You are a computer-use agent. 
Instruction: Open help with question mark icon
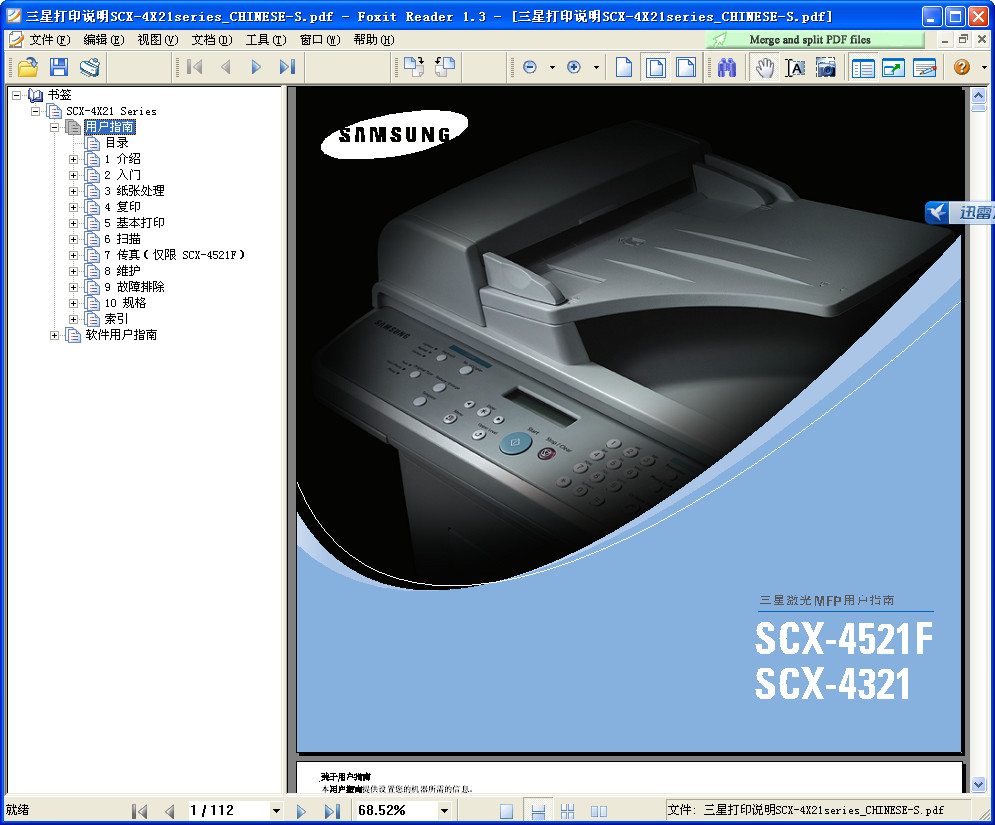coord(961,67)
